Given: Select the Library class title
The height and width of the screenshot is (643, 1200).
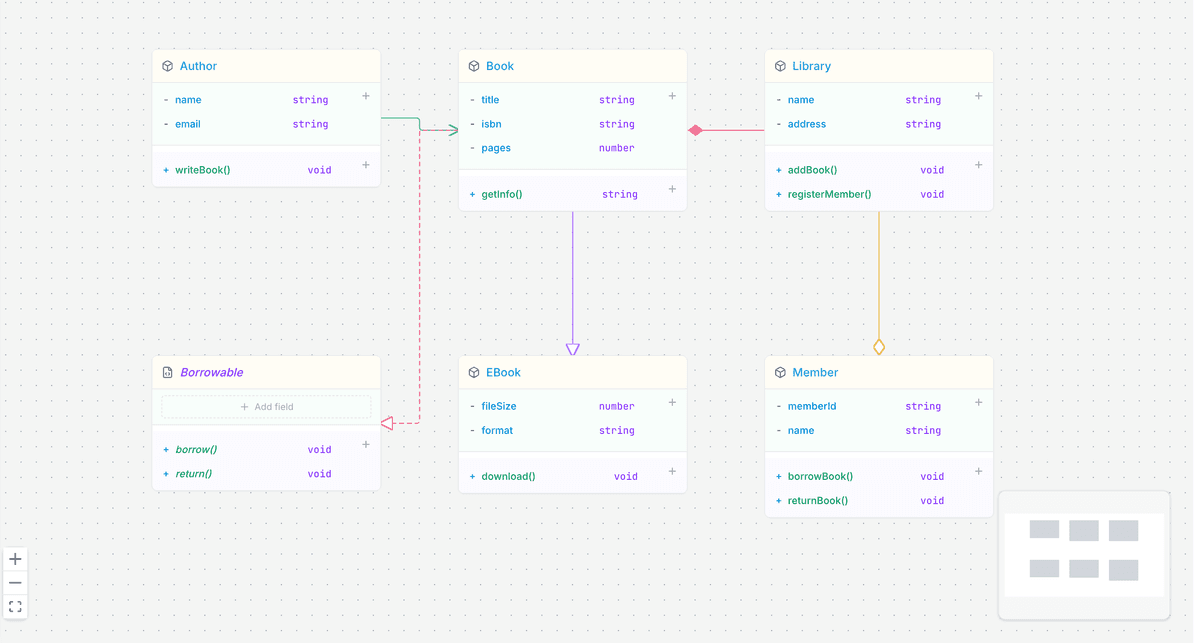Looking at the screenshot, I should 811,66.
